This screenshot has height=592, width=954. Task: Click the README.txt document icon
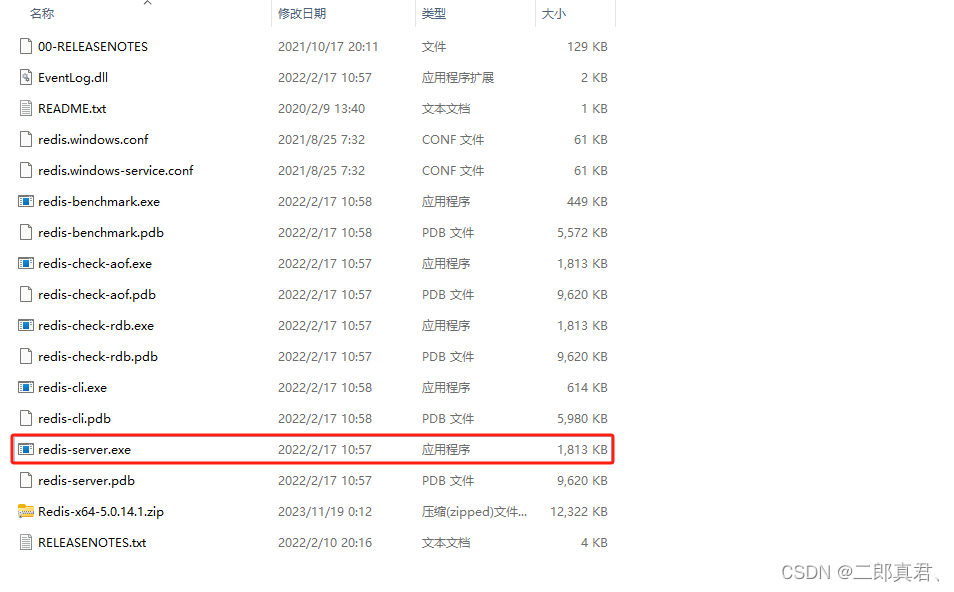click(x=26, y=108)
